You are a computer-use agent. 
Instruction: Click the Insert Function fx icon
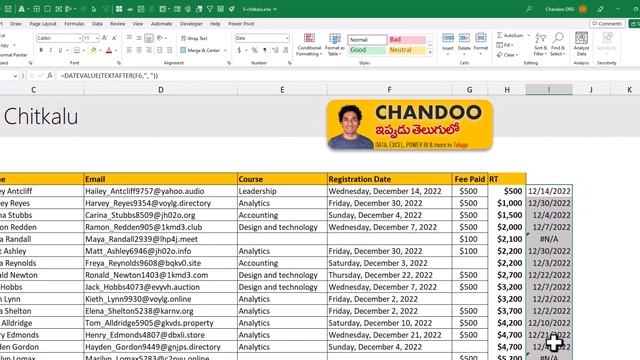[49, 76]
